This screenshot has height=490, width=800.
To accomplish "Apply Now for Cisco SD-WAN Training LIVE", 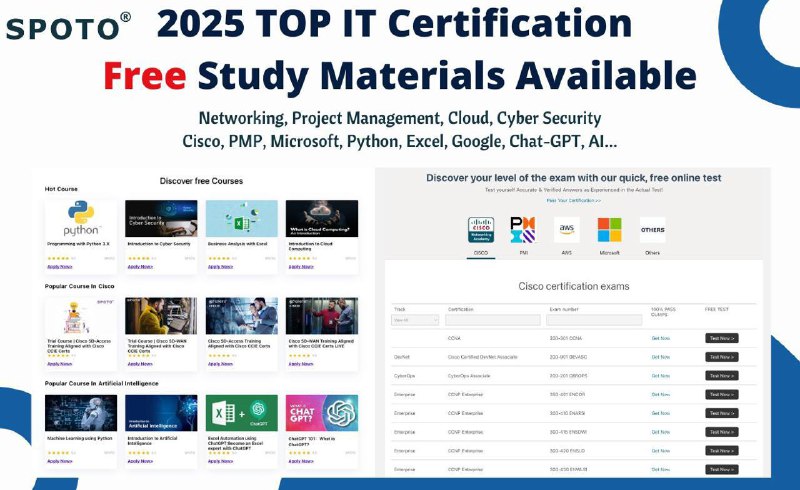I will pos(301,364).
